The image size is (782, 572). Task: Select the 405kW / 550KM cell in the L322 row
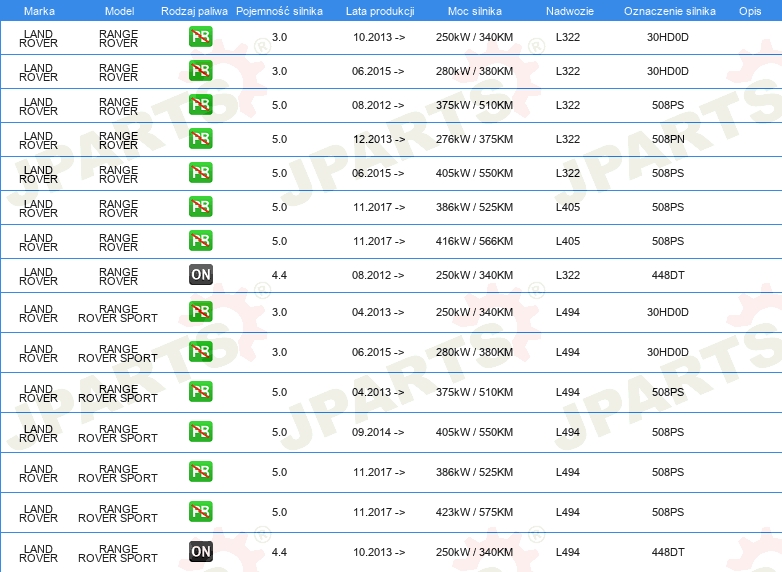(474, 173)
